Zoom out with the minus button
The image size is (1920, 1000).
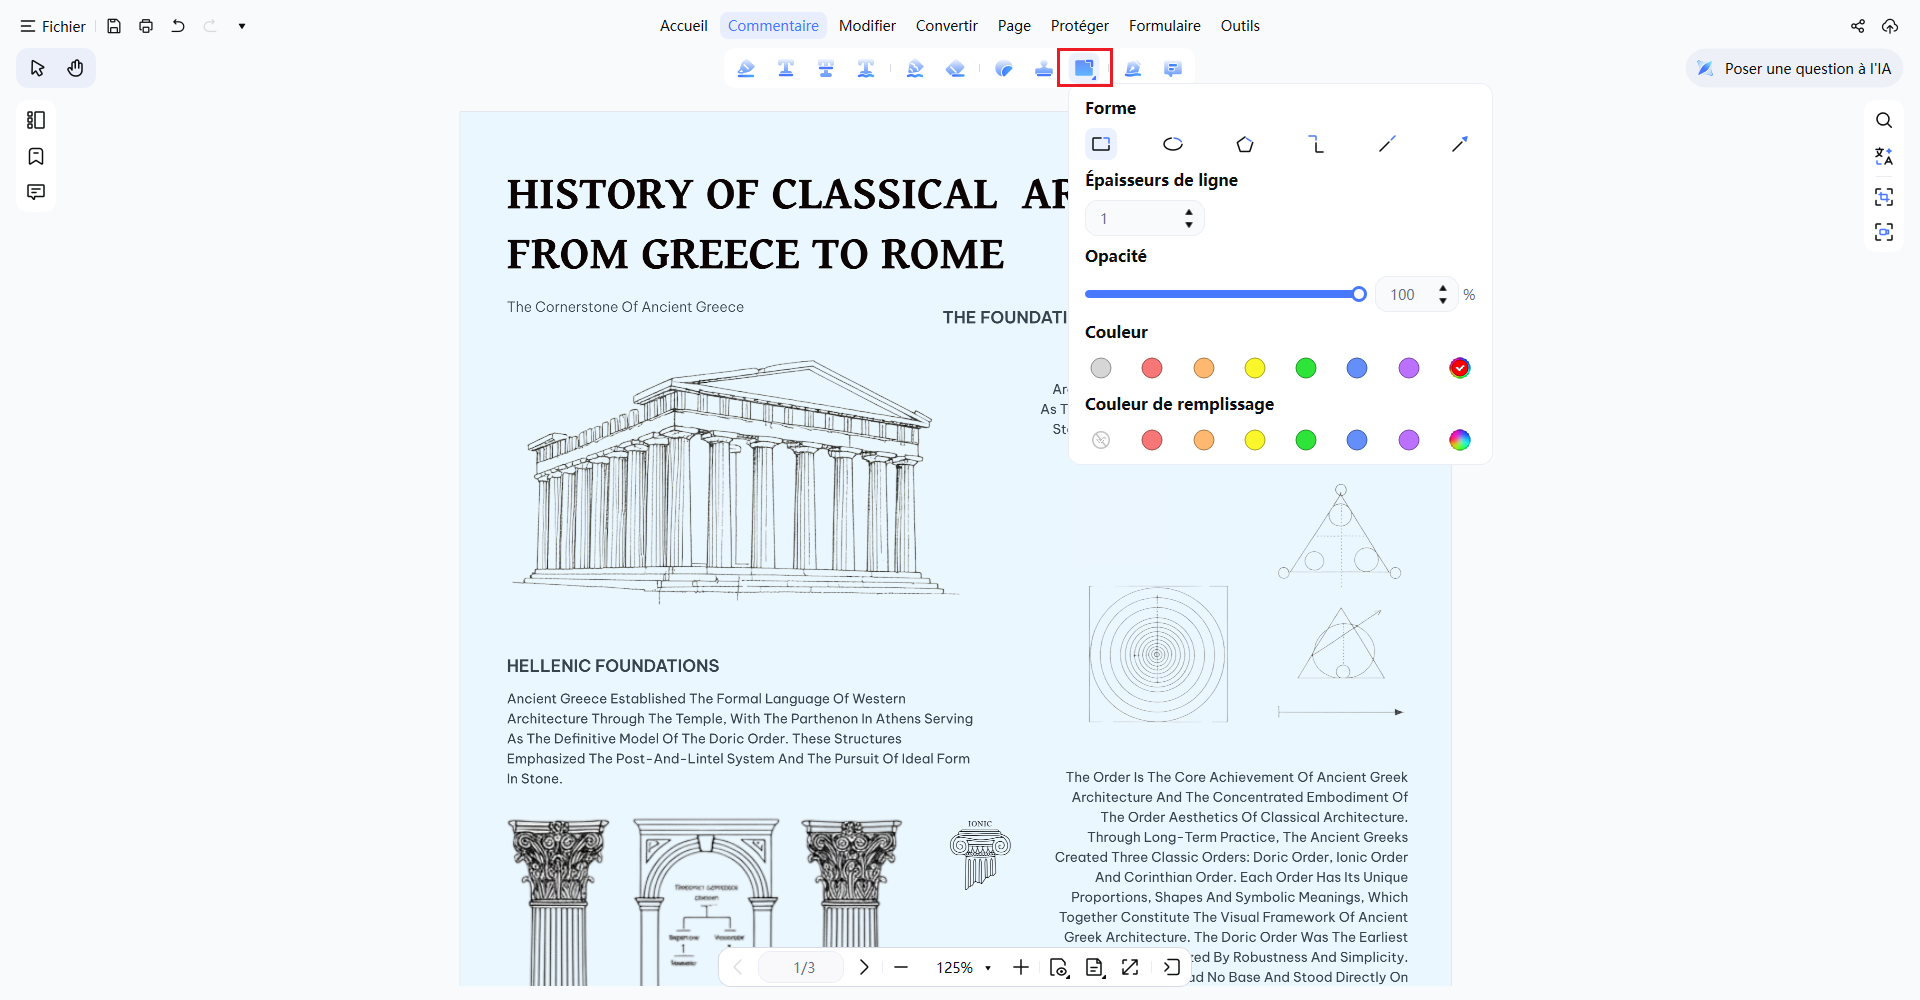(901, 967)
